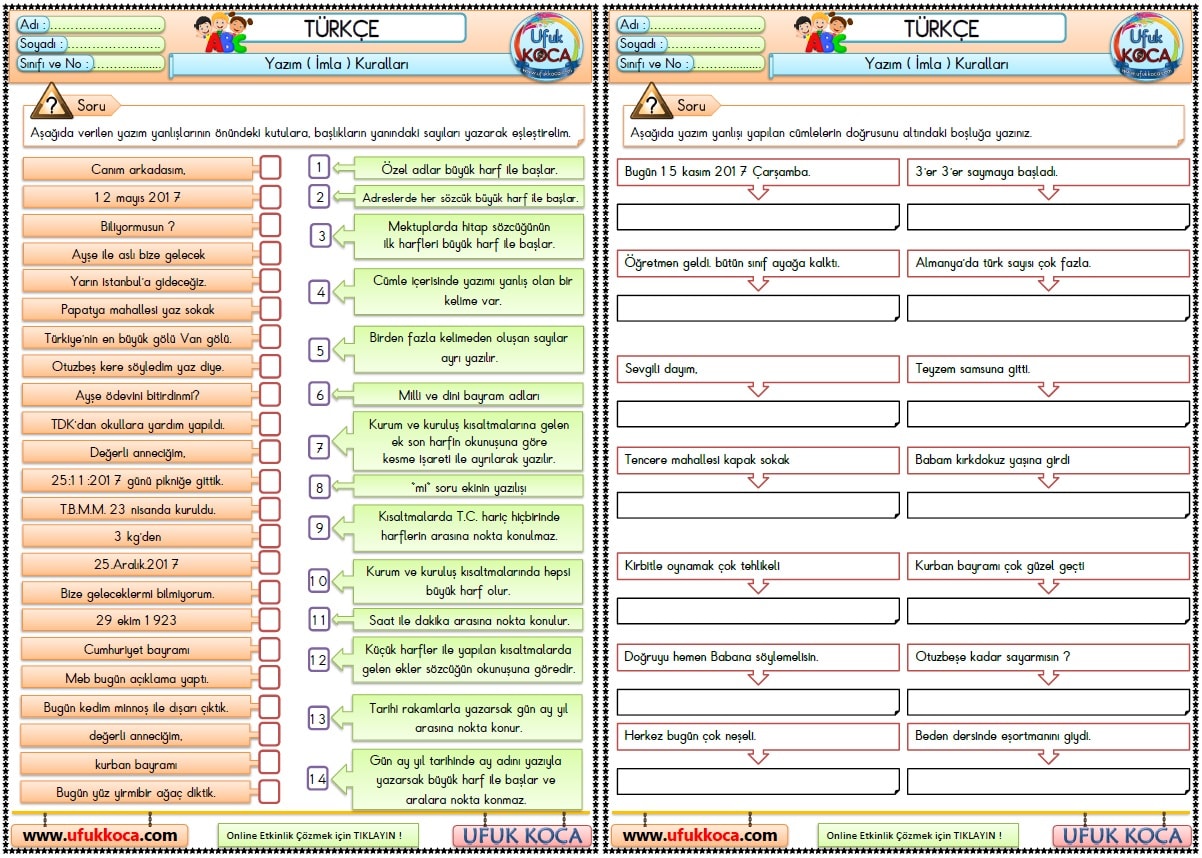The image size is (1202, 858).
Task: Tick the box beside "Papatya mahallesi yaz sokak"
Action: [270, 308]
